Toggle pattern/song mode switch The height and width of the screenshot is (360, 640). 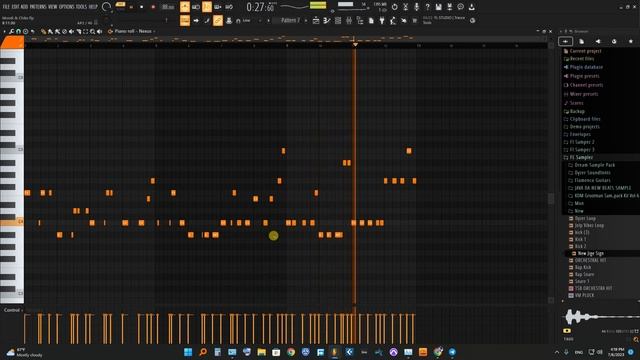pos(120,5)
